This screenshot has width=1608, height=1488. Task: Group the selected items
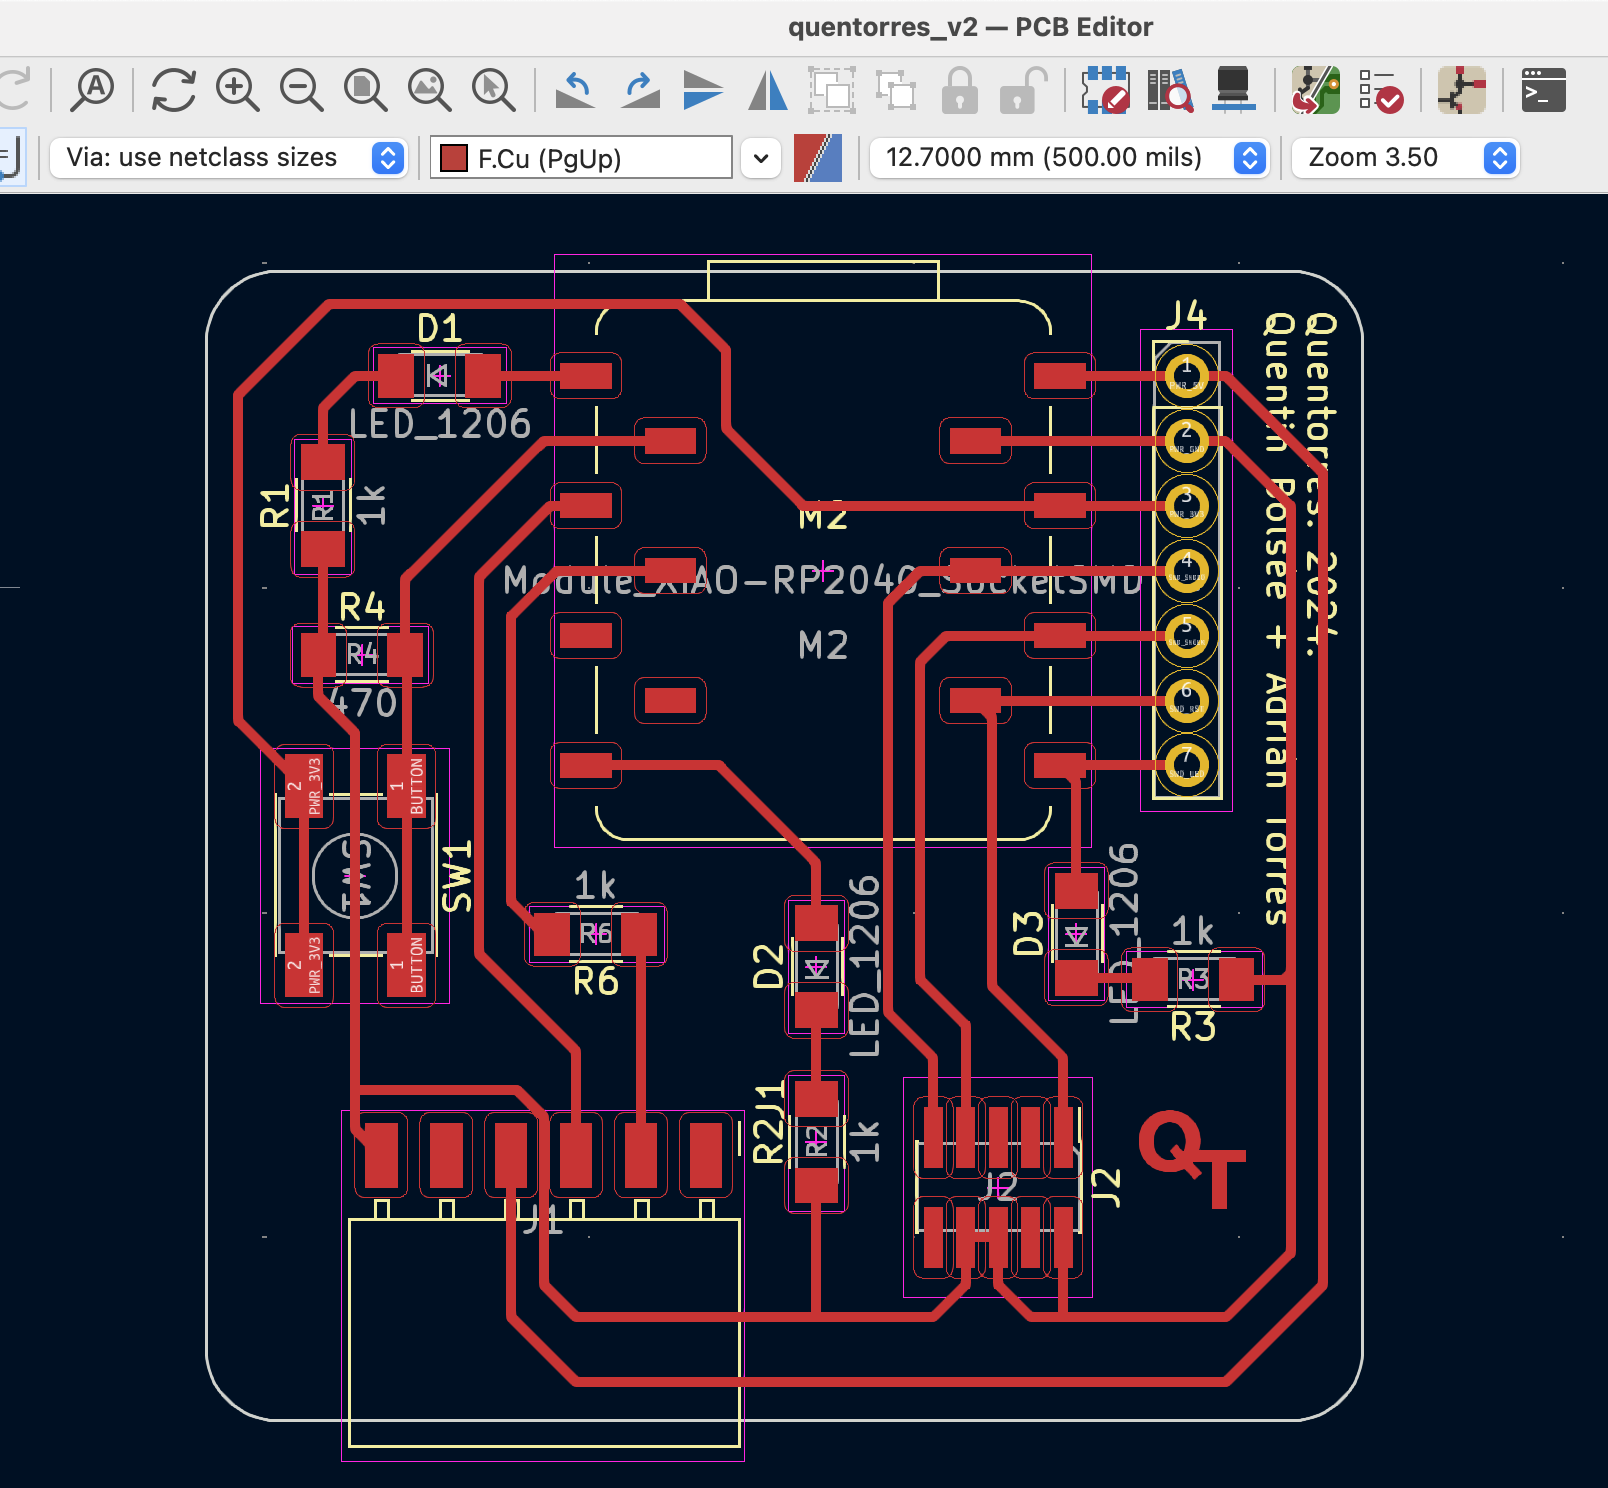[x=832, y=90]
